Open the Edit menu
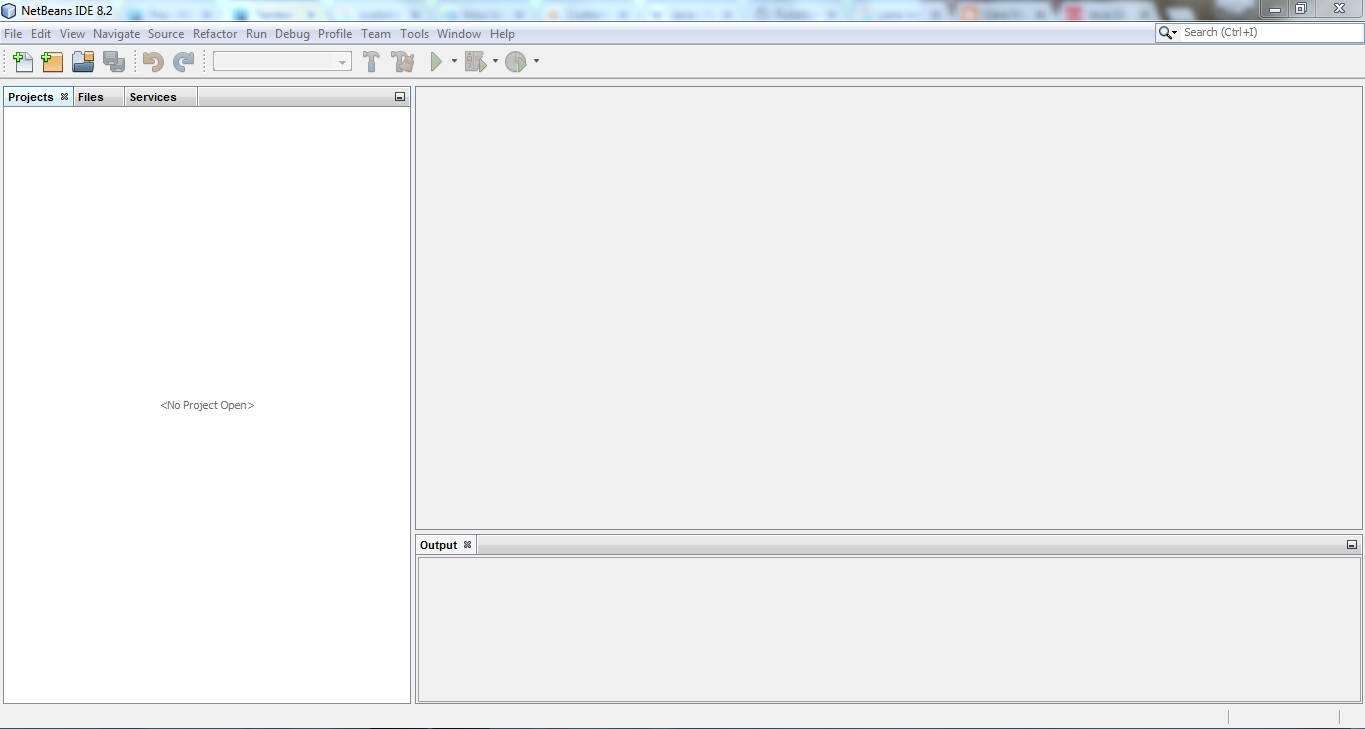Screen dimensions: 1365x729 [x=41, y=34]
